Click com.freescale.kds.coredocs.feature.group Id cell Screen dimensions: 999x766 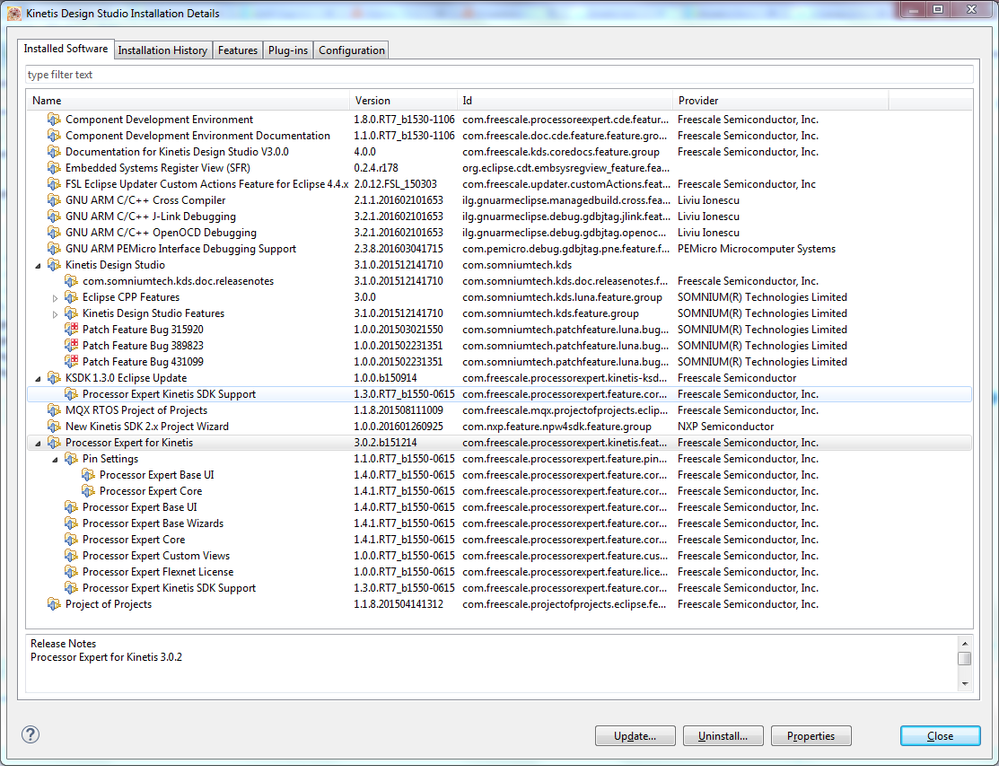pyautogui.click(x=561, y=152)
